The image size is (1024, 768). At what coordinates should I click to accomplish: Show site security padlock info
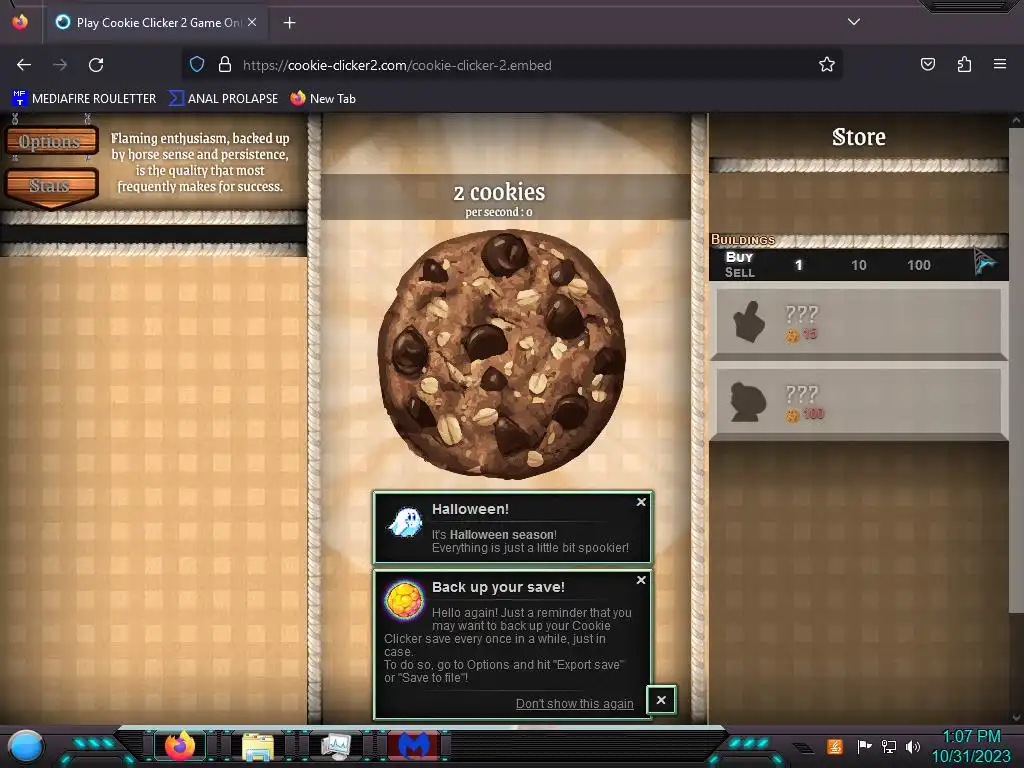(225, 65)
